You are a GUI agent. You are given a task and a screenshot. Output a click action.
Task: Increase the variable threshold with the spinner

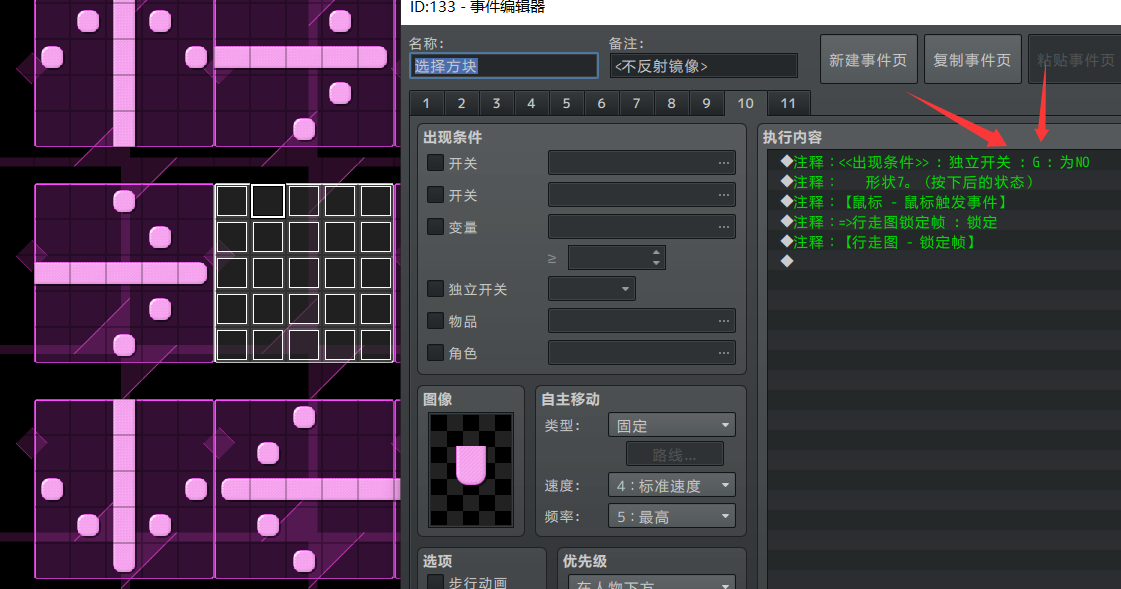656,252
